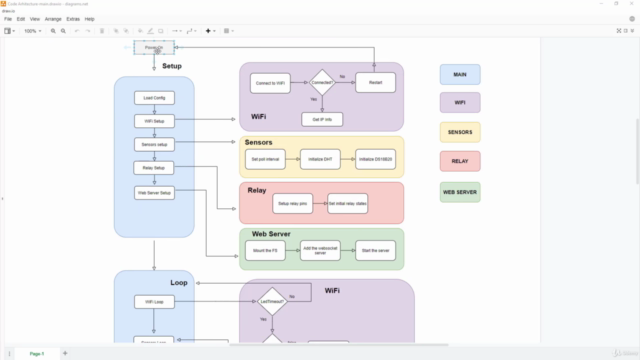The height and width of the screenshot is (360, 640).
Task: Toggle the shadow rectangle tool
Action: point(161,31)
